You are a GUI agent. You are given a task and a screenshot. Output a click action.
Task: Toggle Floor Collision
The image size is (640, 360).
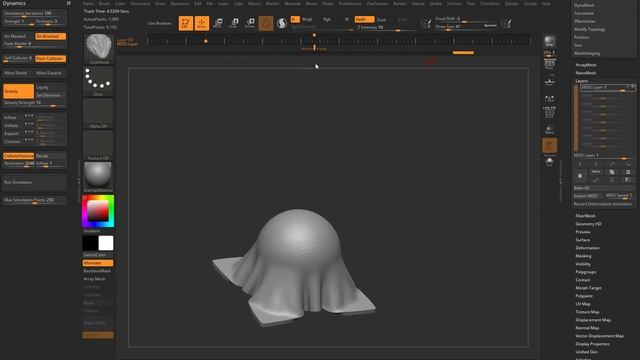point(51,59)
